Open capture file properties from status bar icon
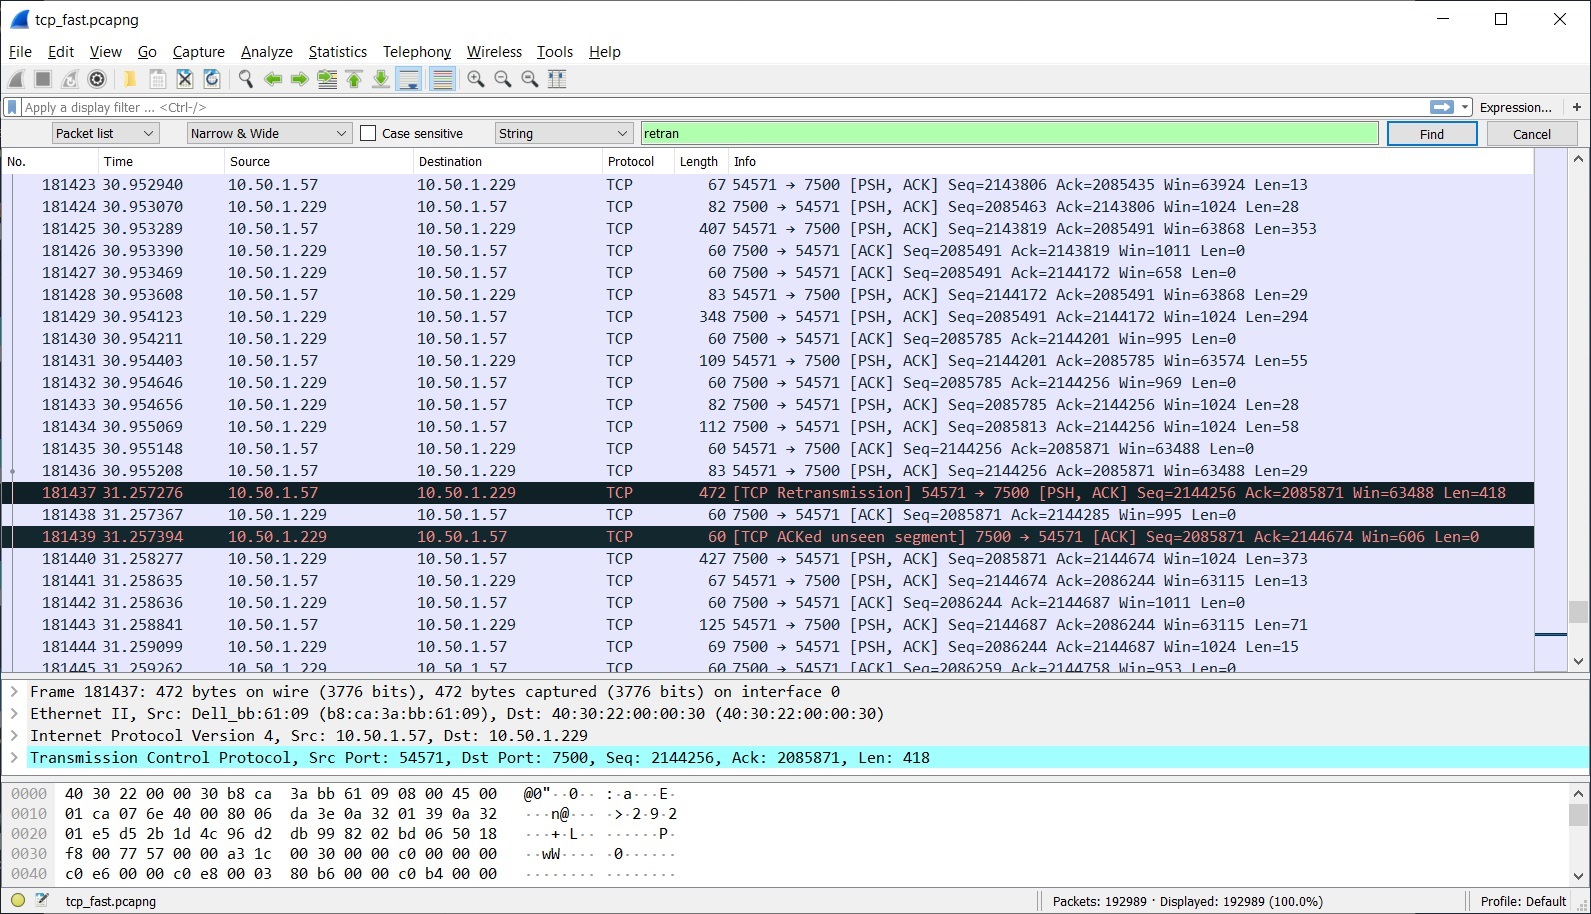 pos(41,901)
